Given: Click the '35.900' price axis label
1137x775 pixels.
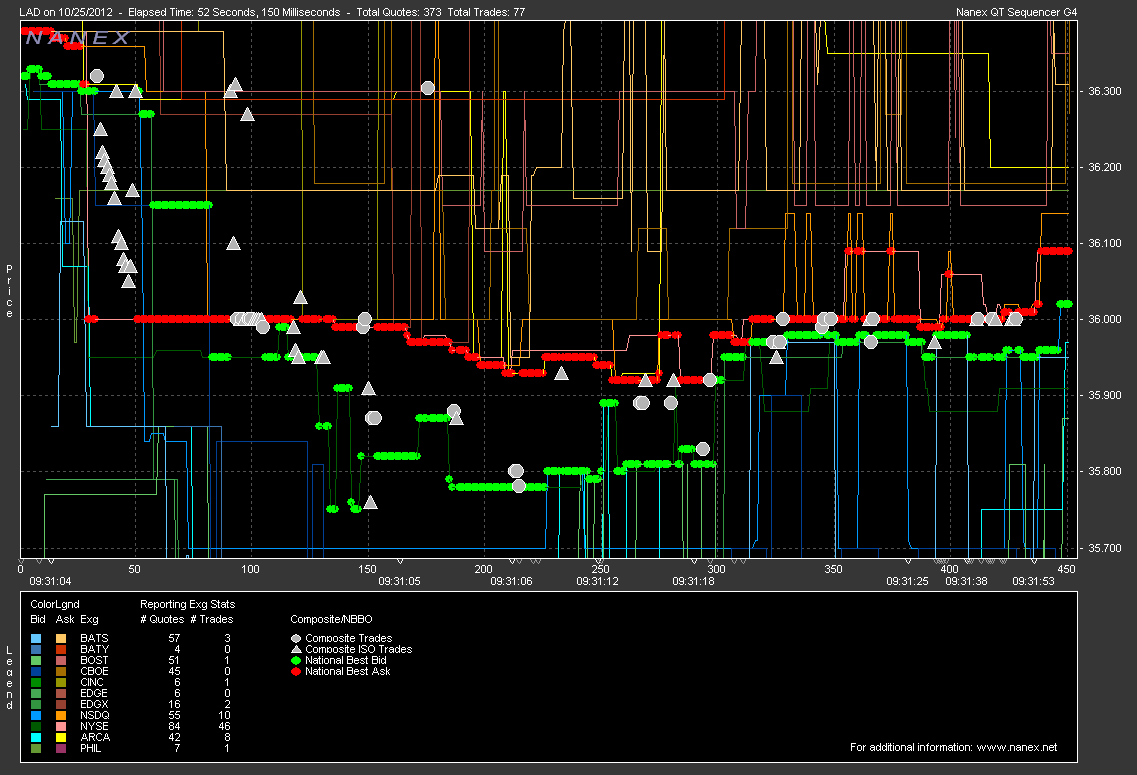Looking at the screenshot, I should (x=1104, y=396).
